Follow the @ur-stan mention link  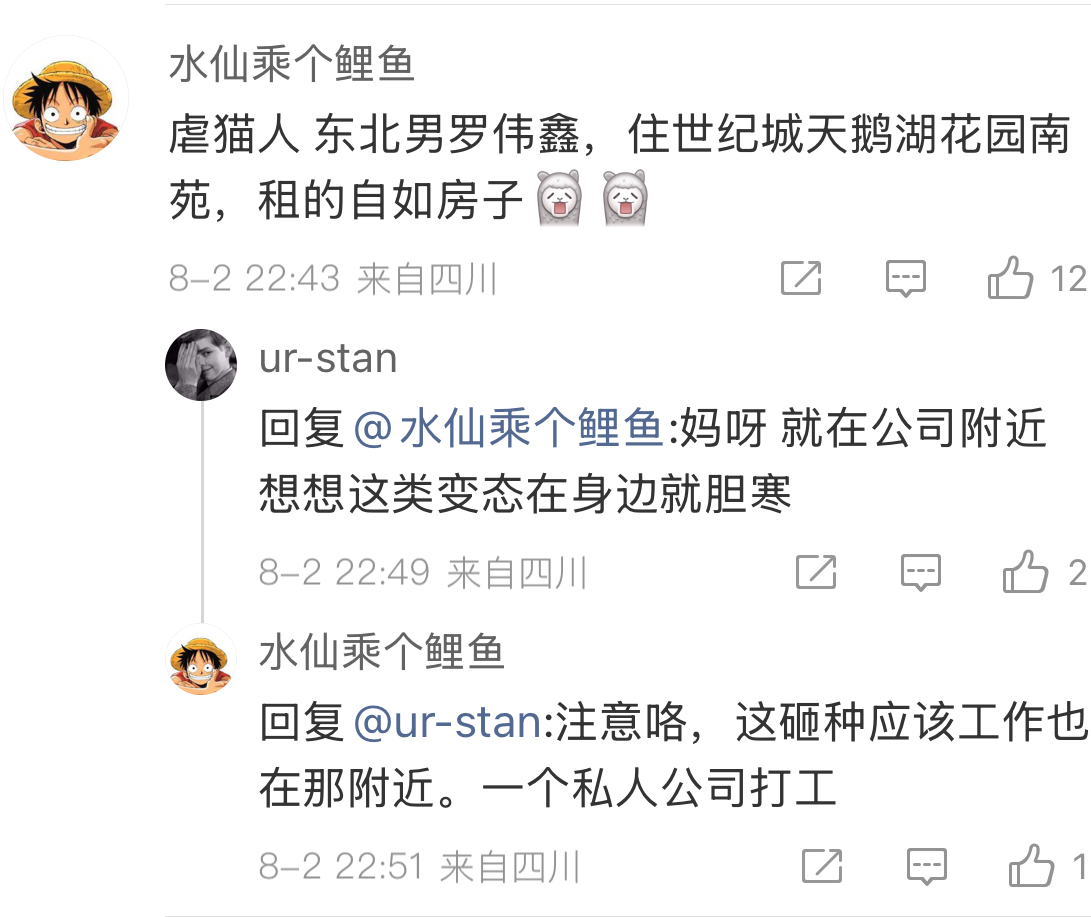click(x=448, y=723)
